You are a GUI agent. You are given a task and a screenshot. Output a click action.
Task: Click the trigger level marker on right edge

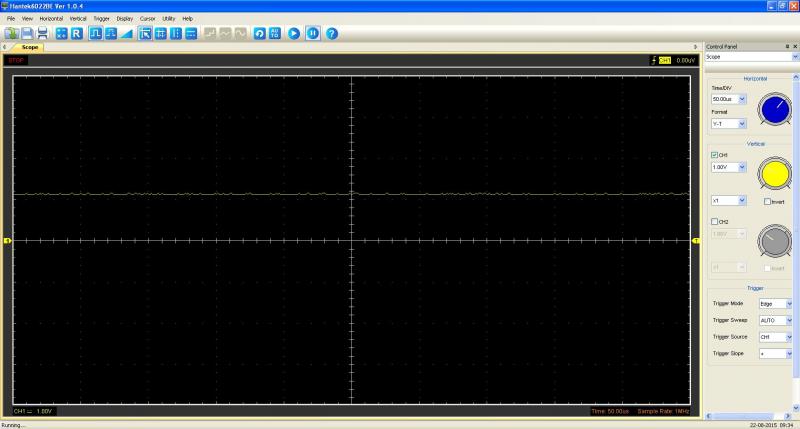(x=696, y=240)
